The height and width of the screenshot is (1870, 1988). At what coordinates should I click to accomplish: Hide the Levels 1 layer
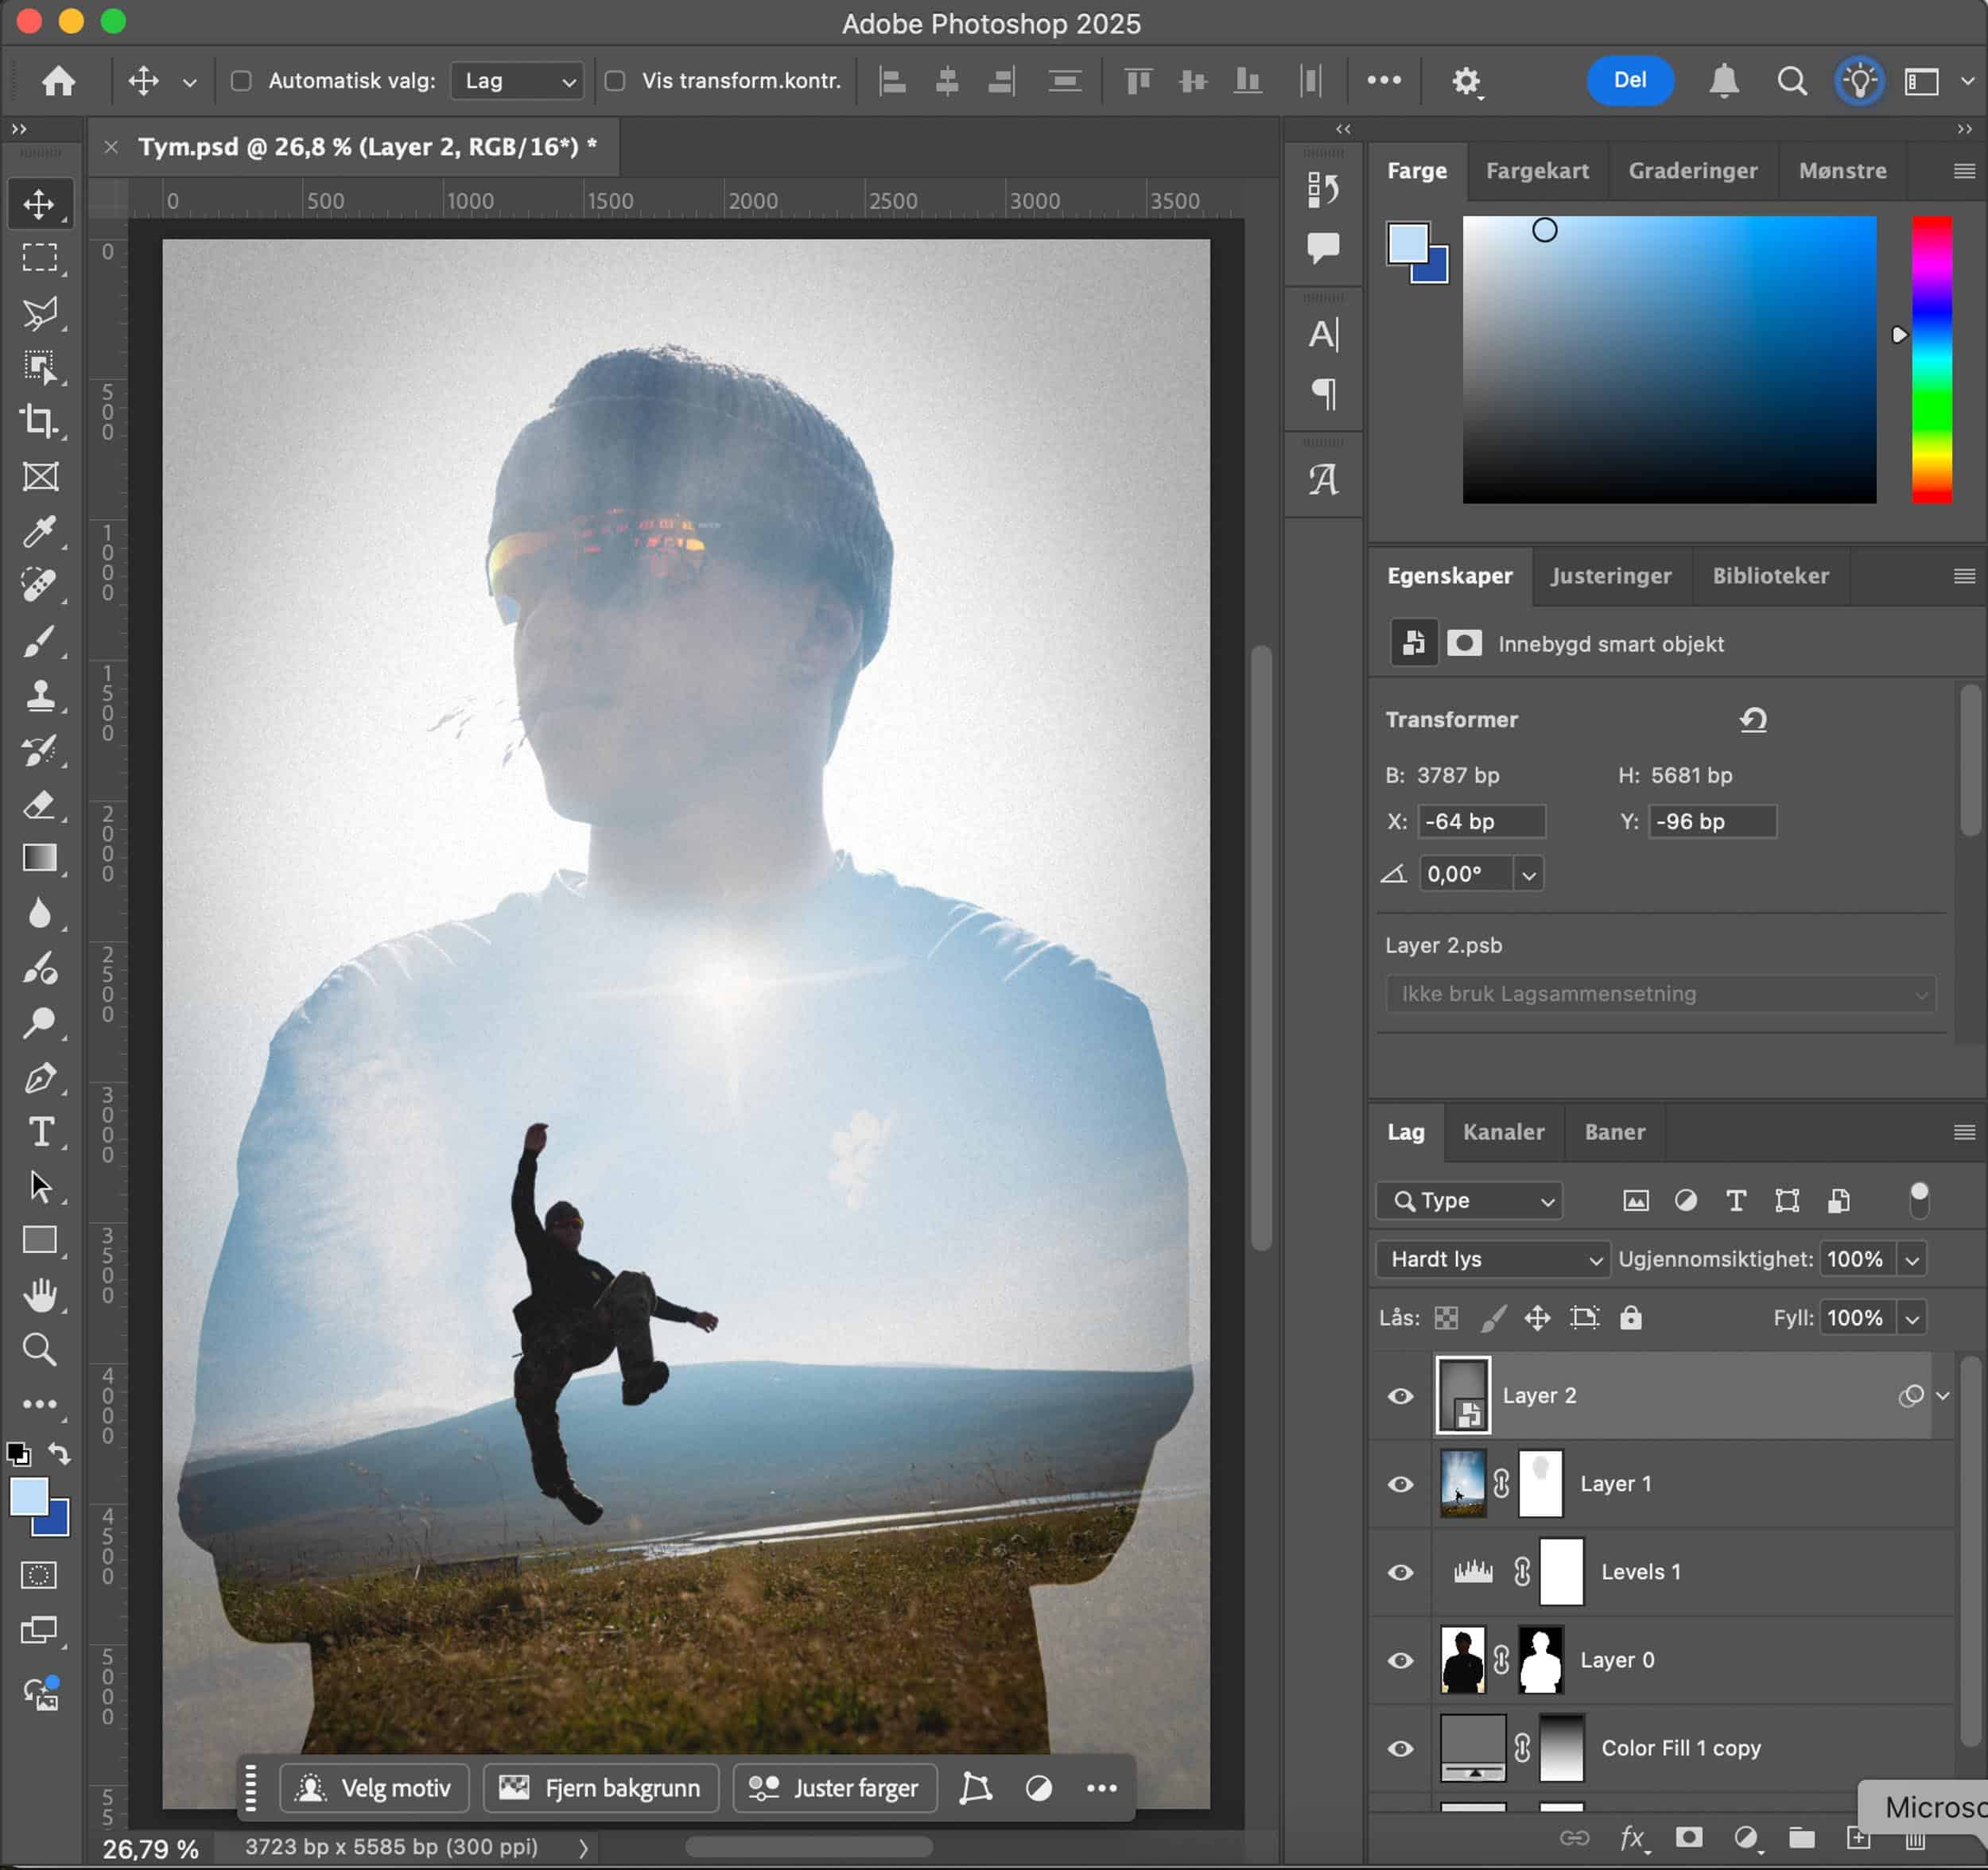point(1400,1572)
